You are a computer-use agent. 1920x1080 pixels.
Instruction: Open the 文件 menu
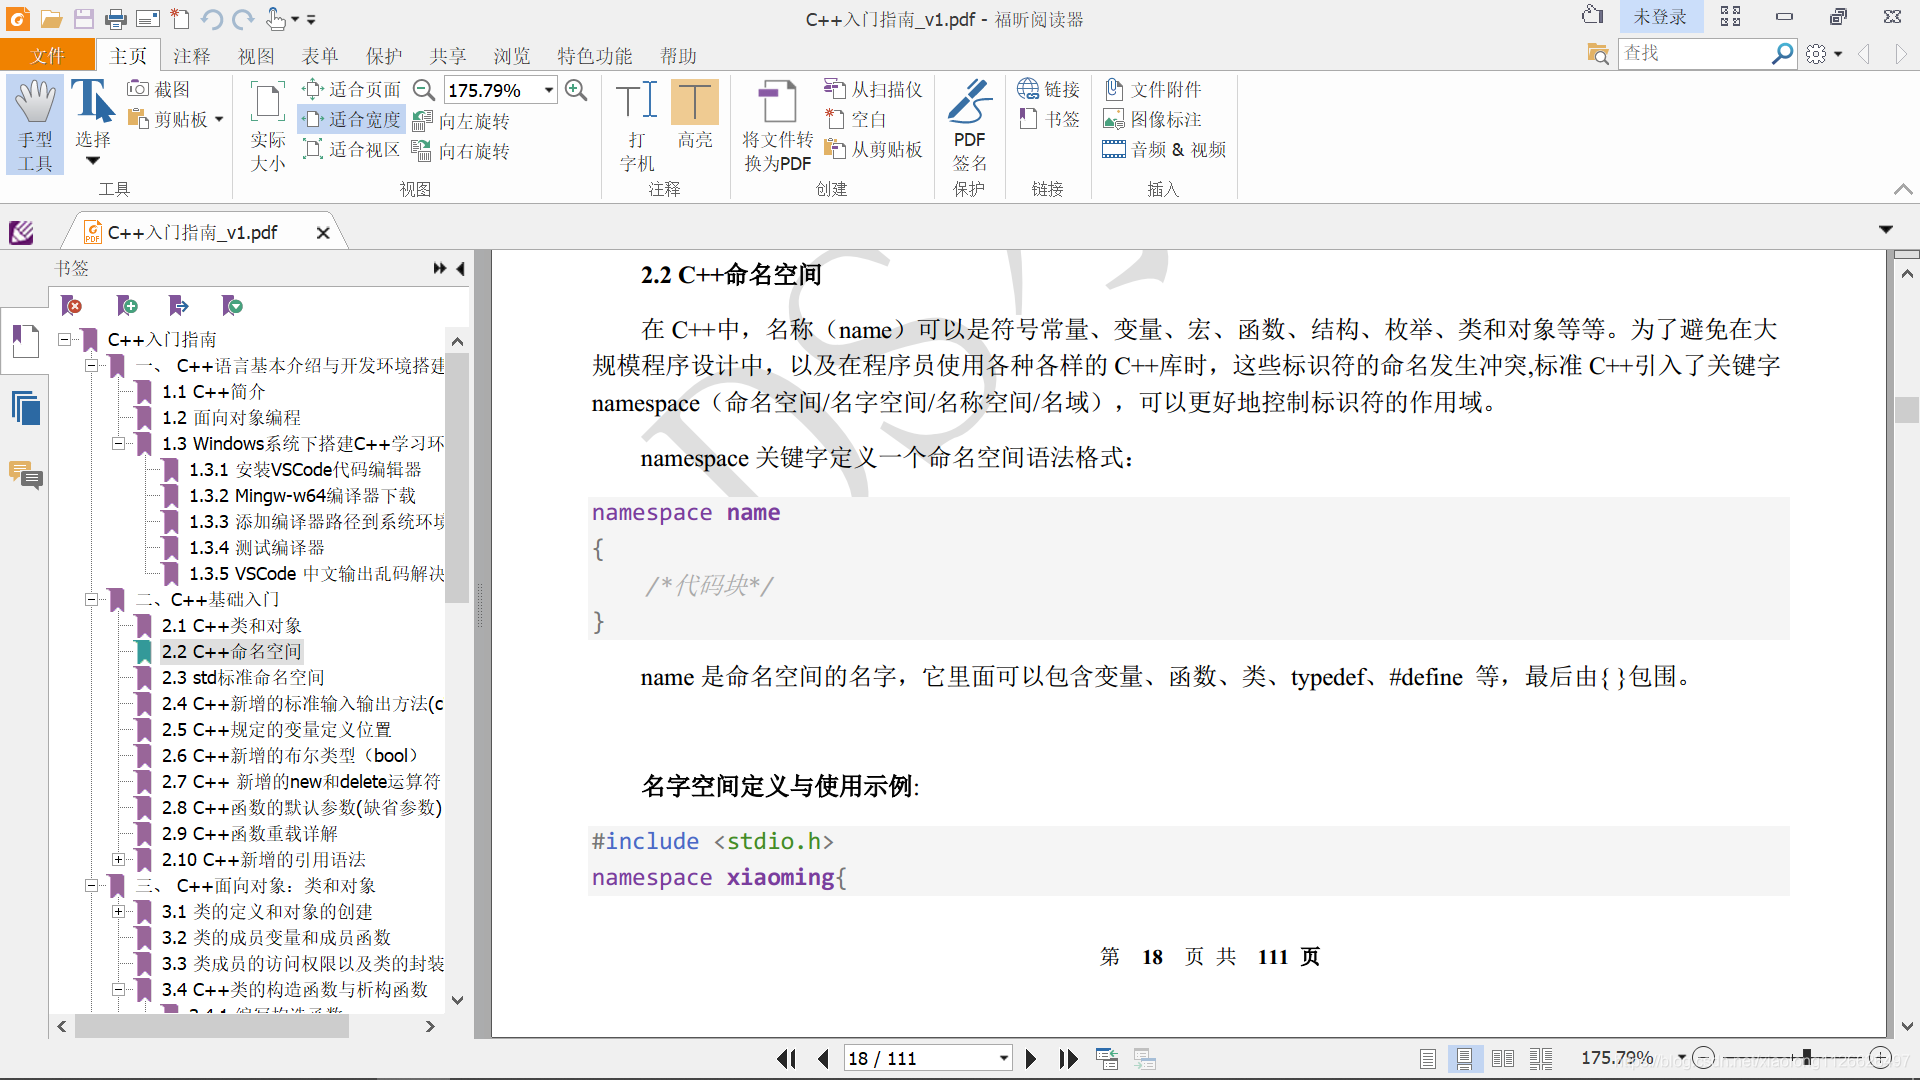(x=47, y=56)
